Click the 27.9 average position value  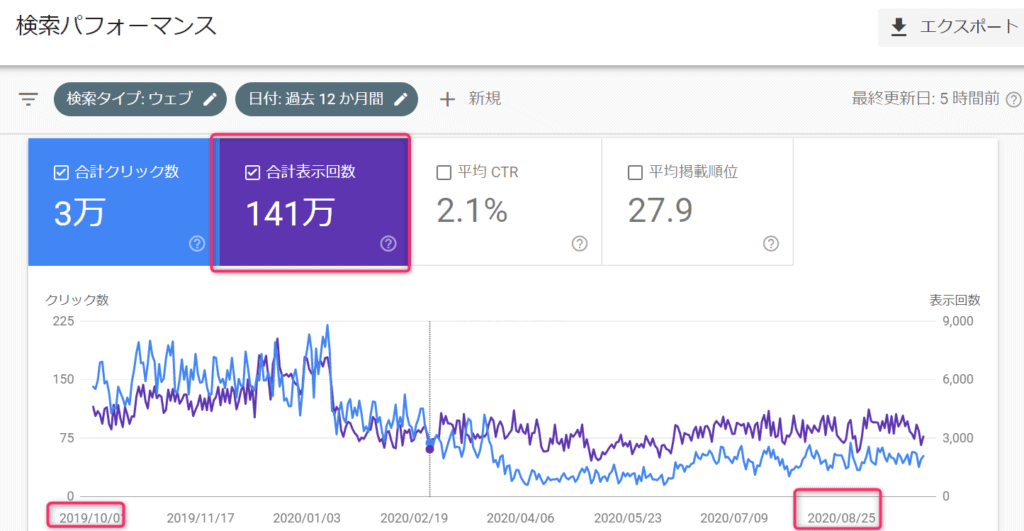click(x=660, y=211)
